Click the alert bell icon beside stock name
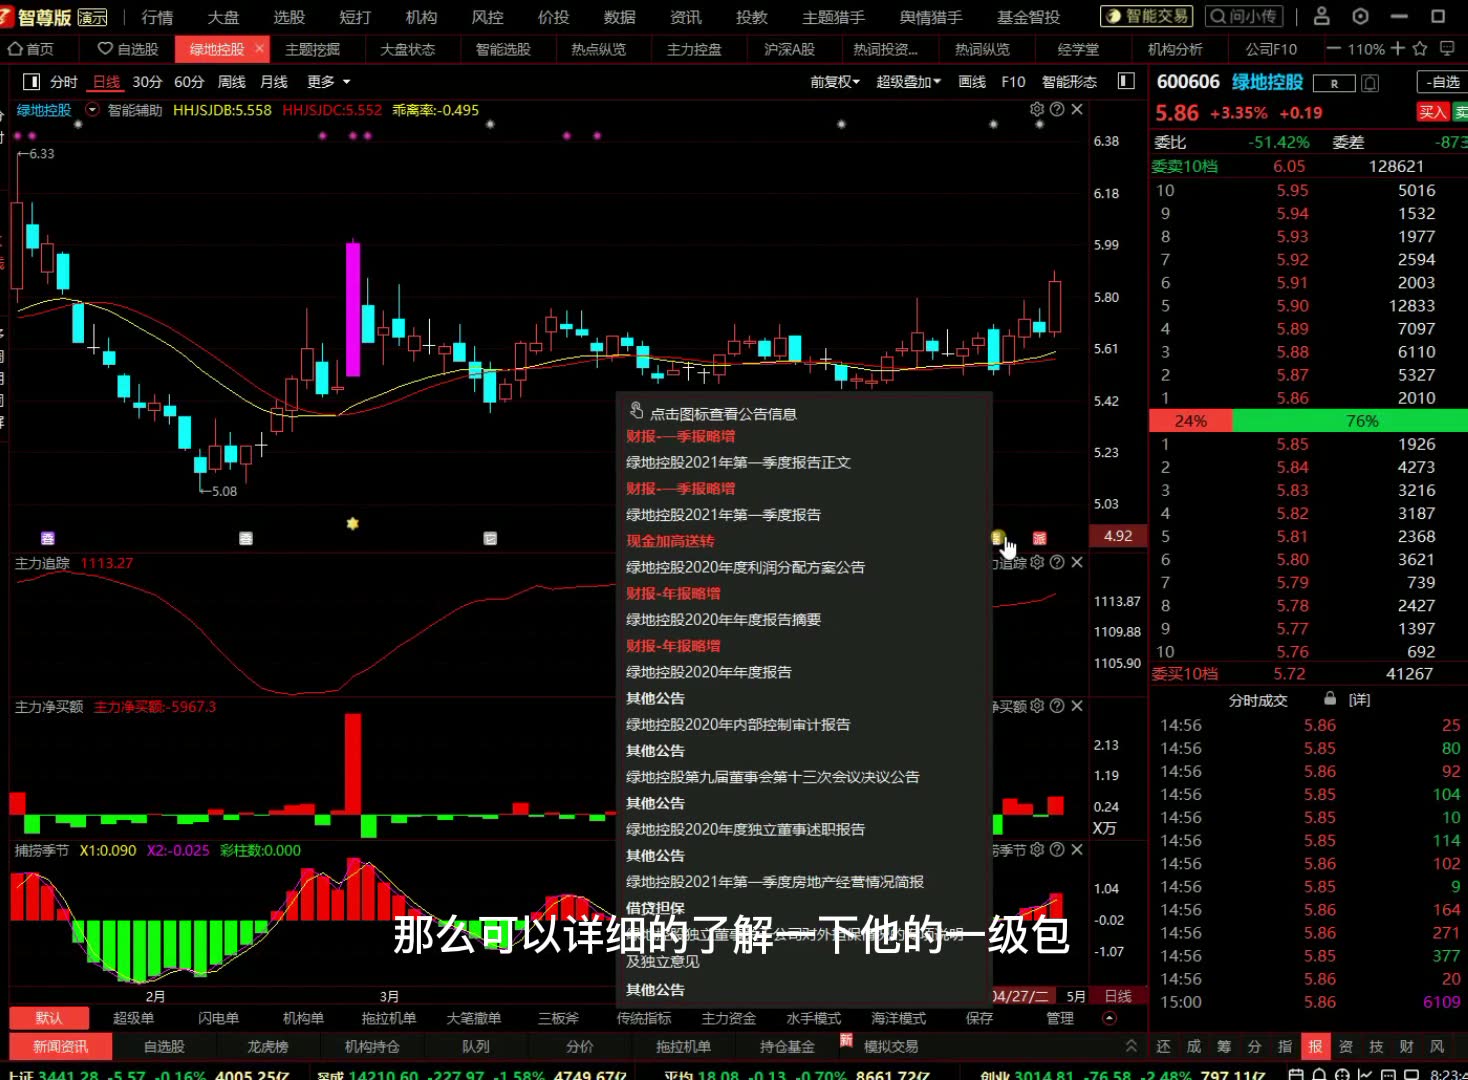The width and height of the screenshot is (1468, 1080). 1370,84
